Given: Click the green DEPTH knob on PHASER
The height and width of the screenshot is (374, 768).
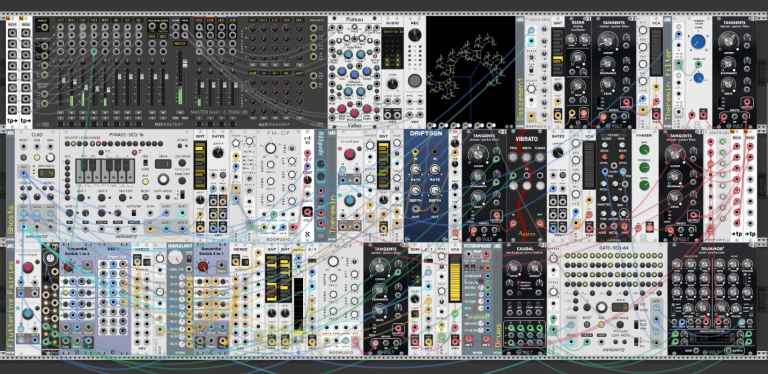Looking at the screenshot, I should tap(644, 185).
